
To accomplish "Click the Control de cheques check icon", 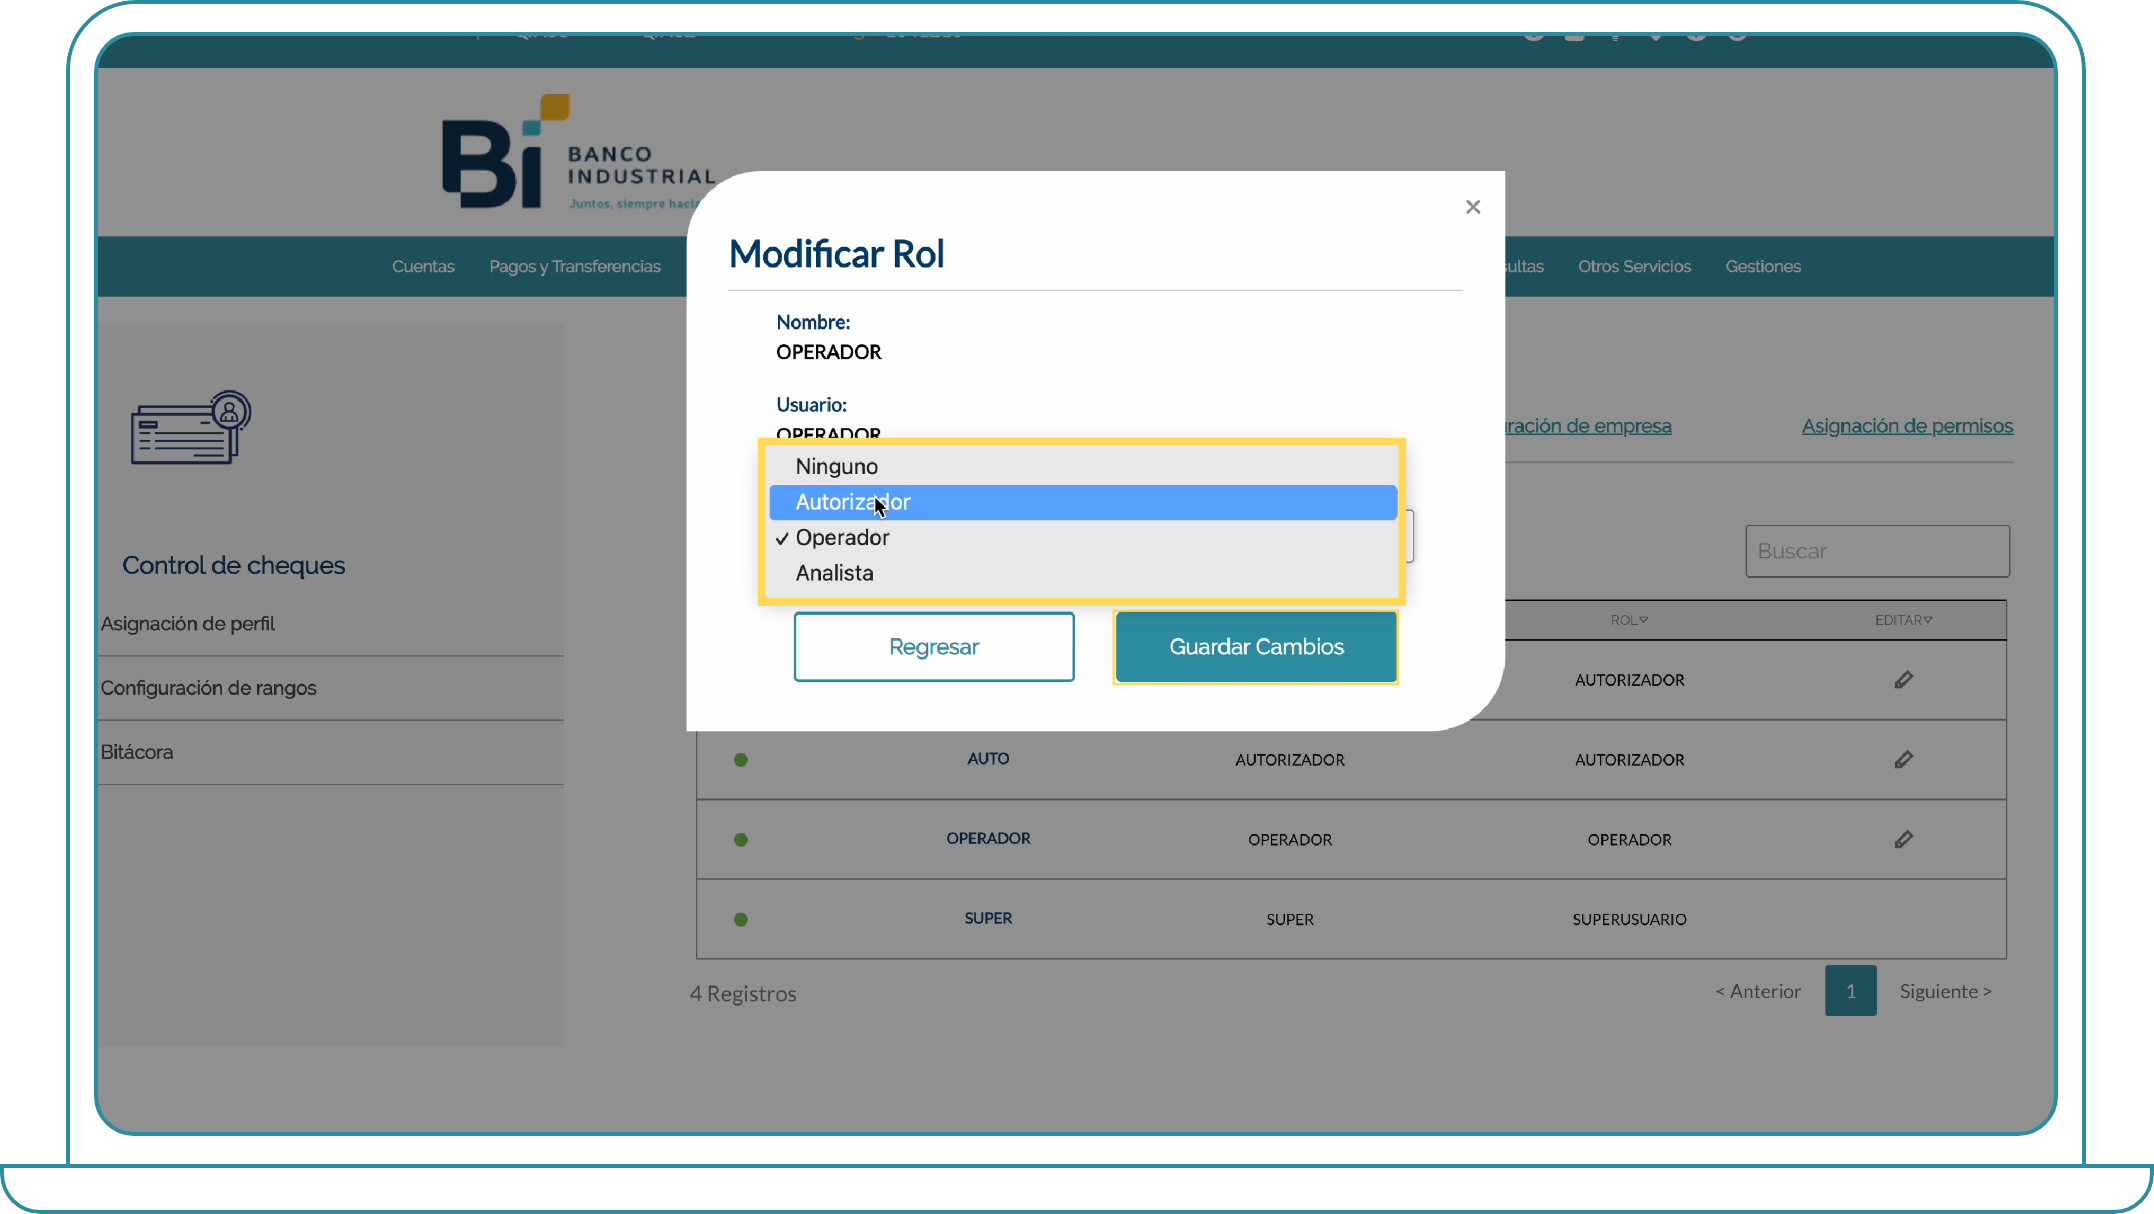I will (x=191, y=427).
